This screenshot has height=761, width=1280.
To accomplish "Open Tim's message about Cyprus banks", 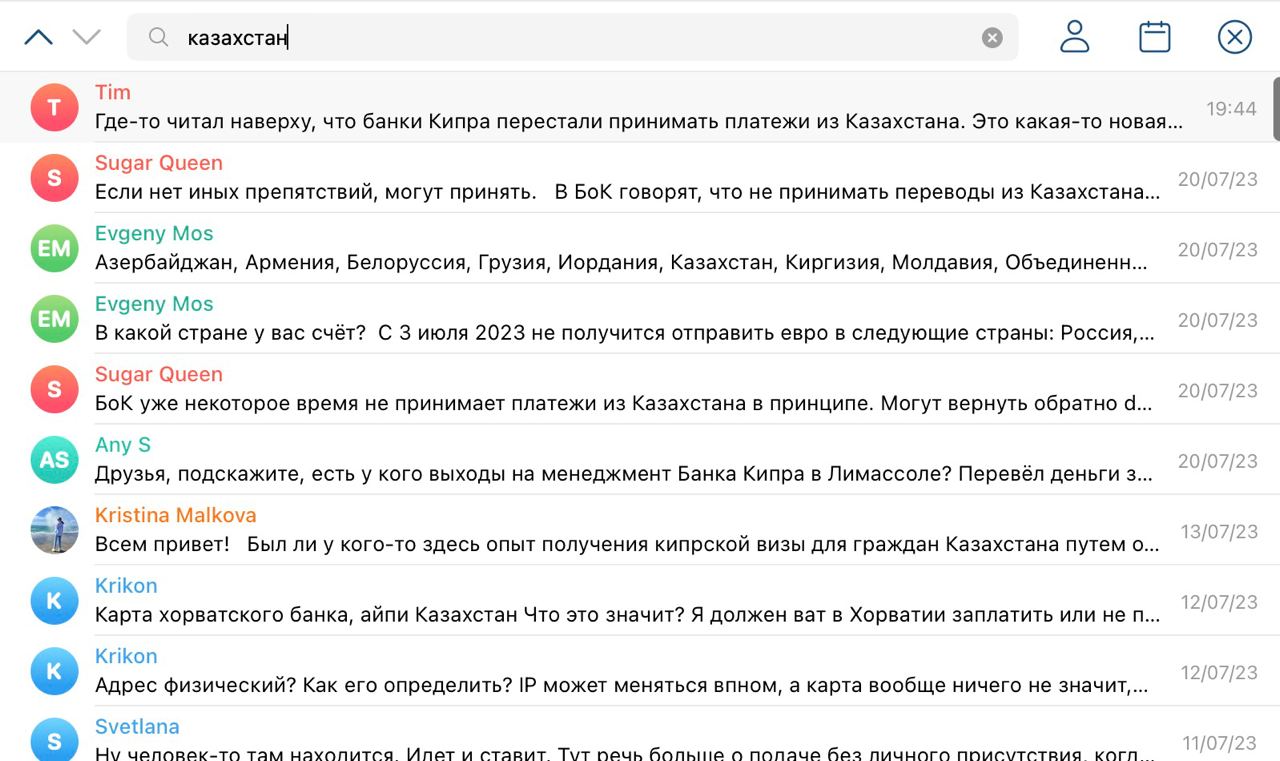I will 638,122.
